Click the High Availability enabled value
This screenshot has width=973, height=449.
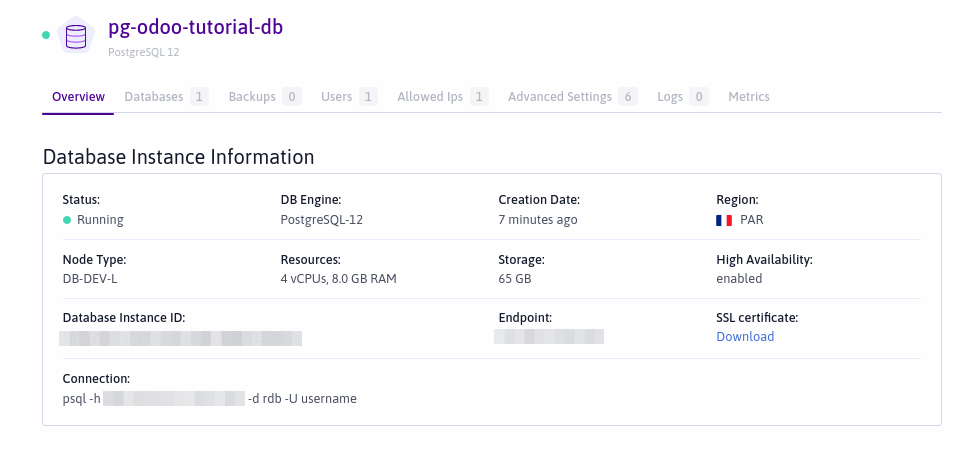click(x=739, y=279)
